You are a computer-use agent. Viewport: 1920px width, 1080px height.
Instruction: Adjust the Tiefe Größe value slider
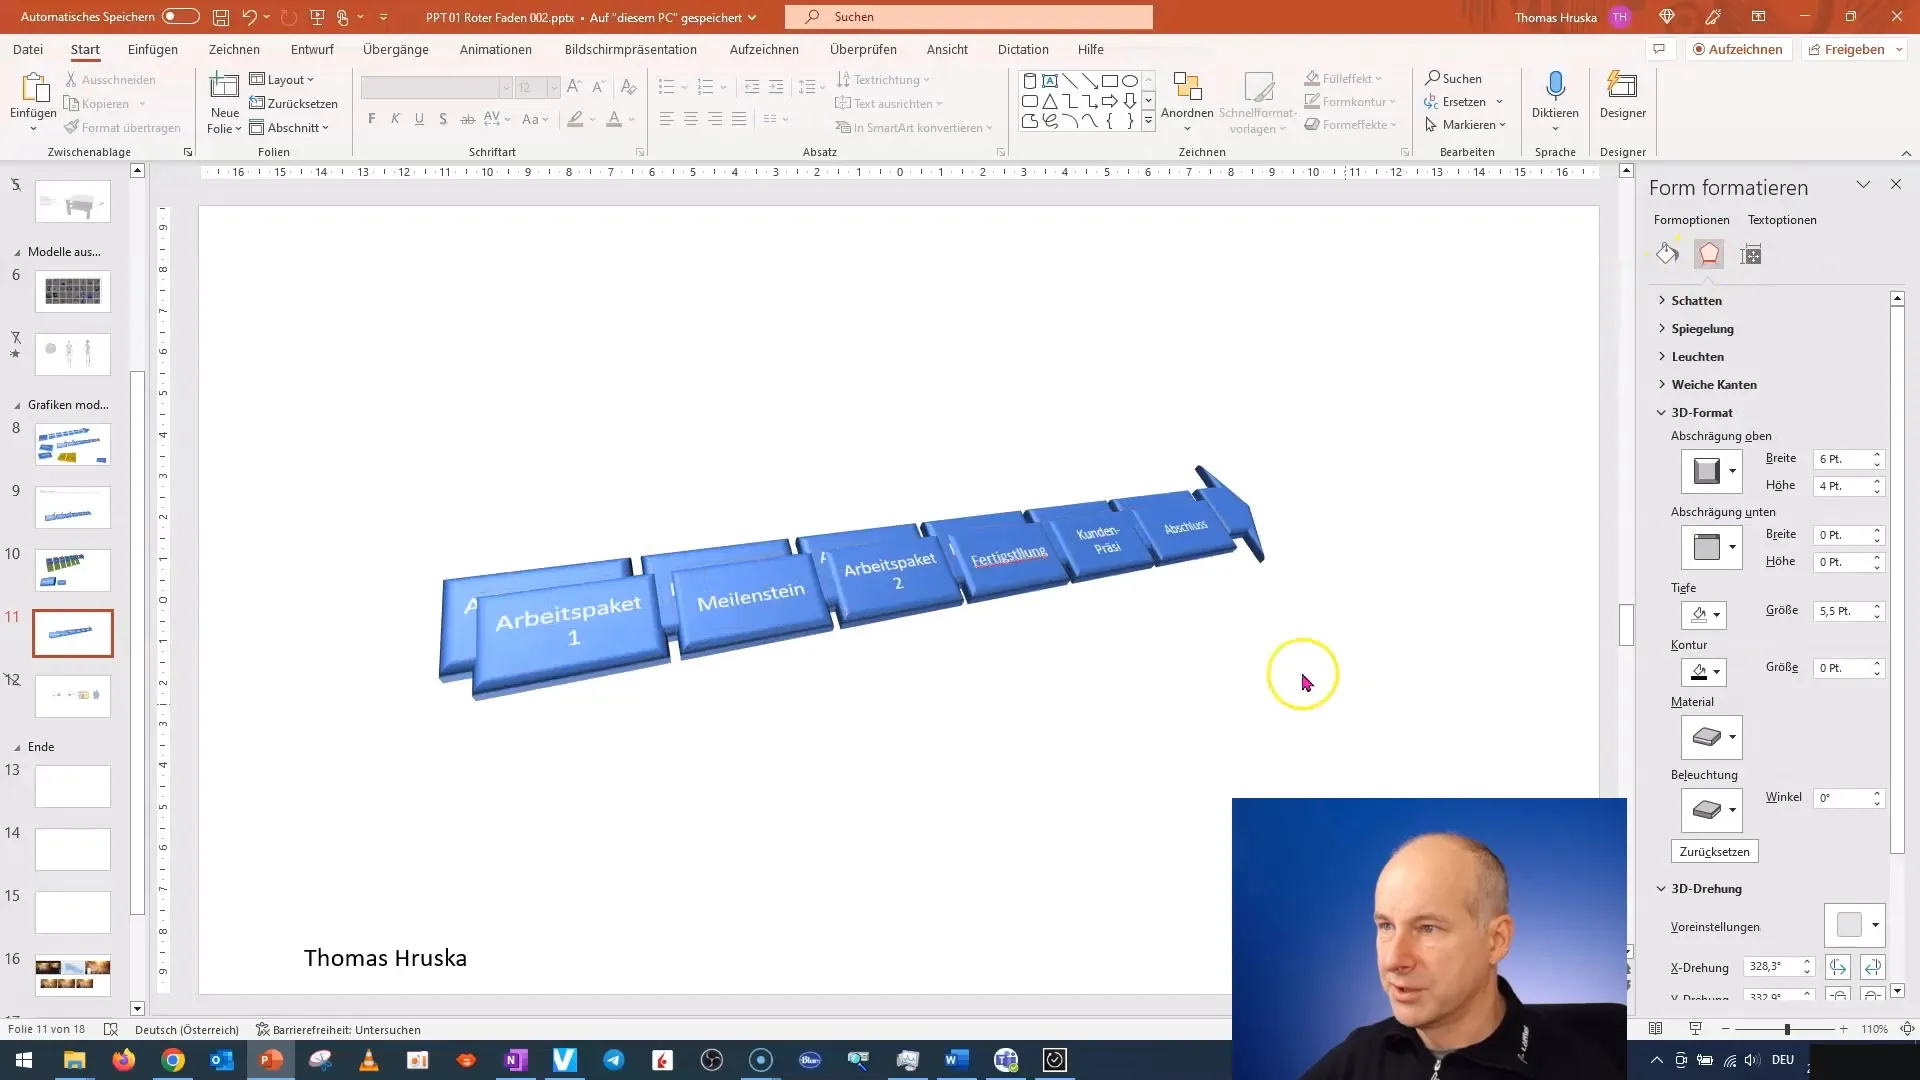click(1878, 611)
